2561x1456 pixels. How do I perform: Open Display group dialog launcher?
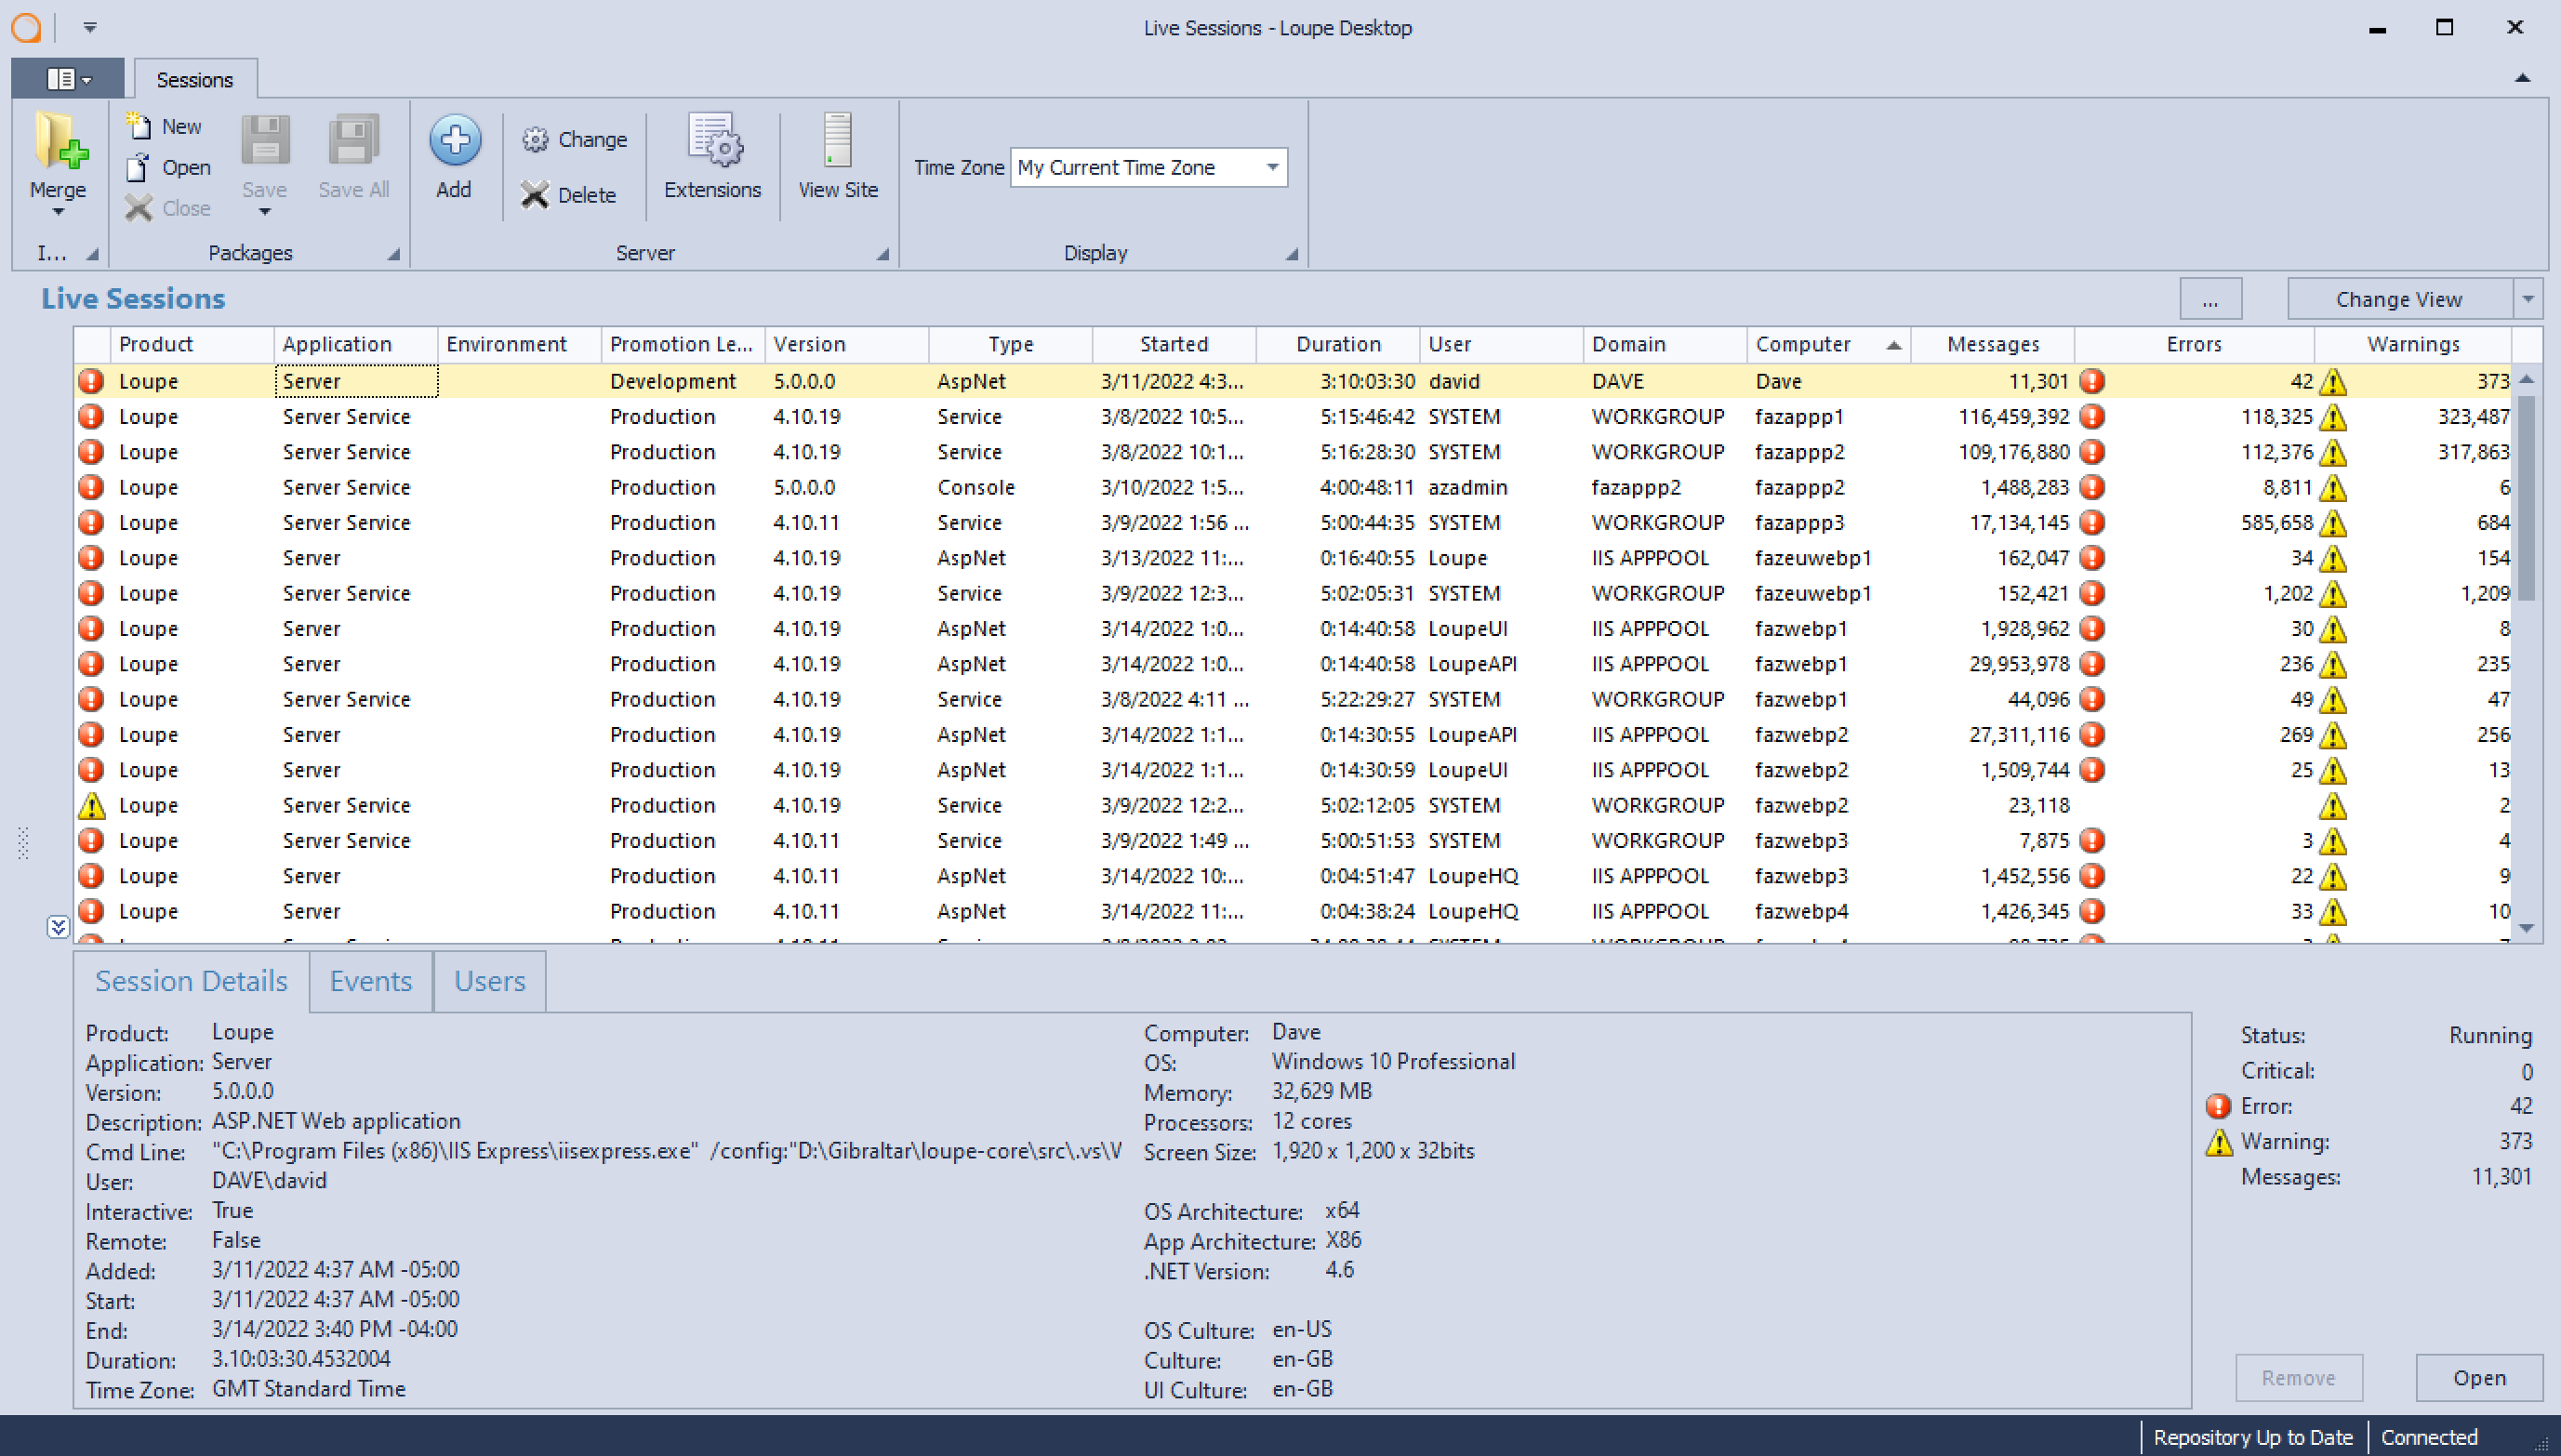[x=1291, y=254]
